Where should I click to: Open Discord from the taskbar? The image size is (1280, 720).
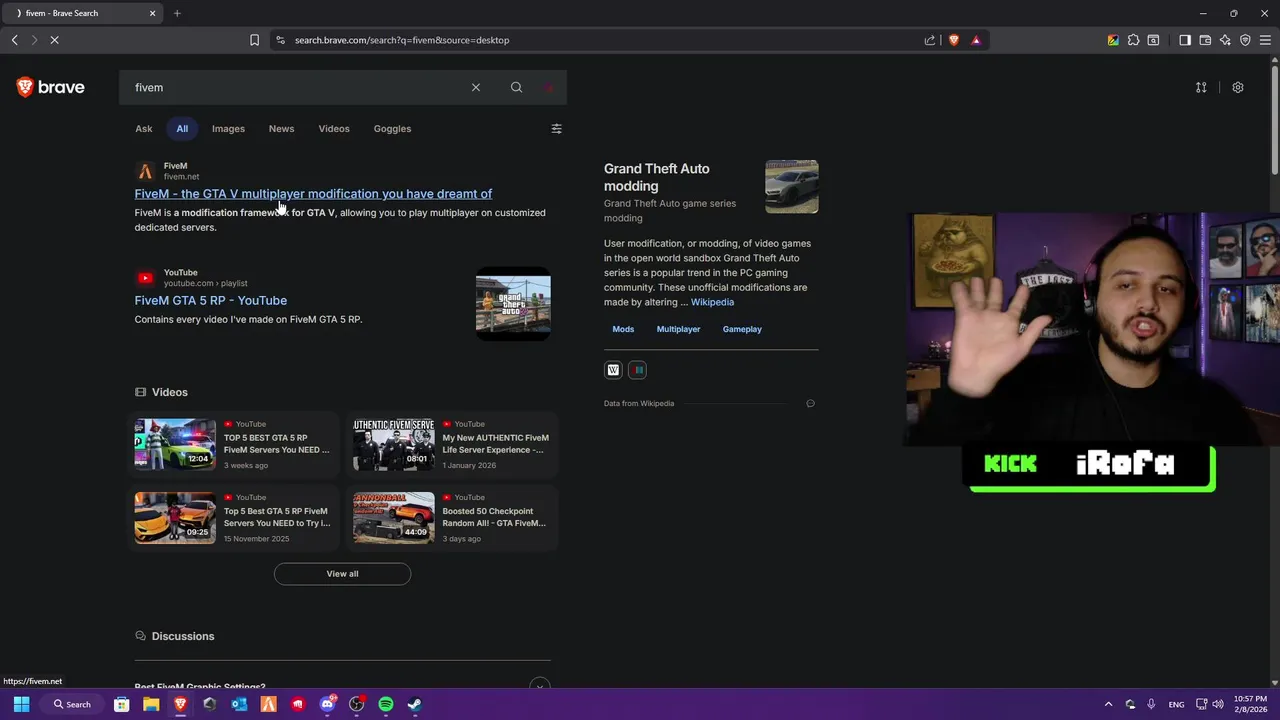click(x=327, y=704)
